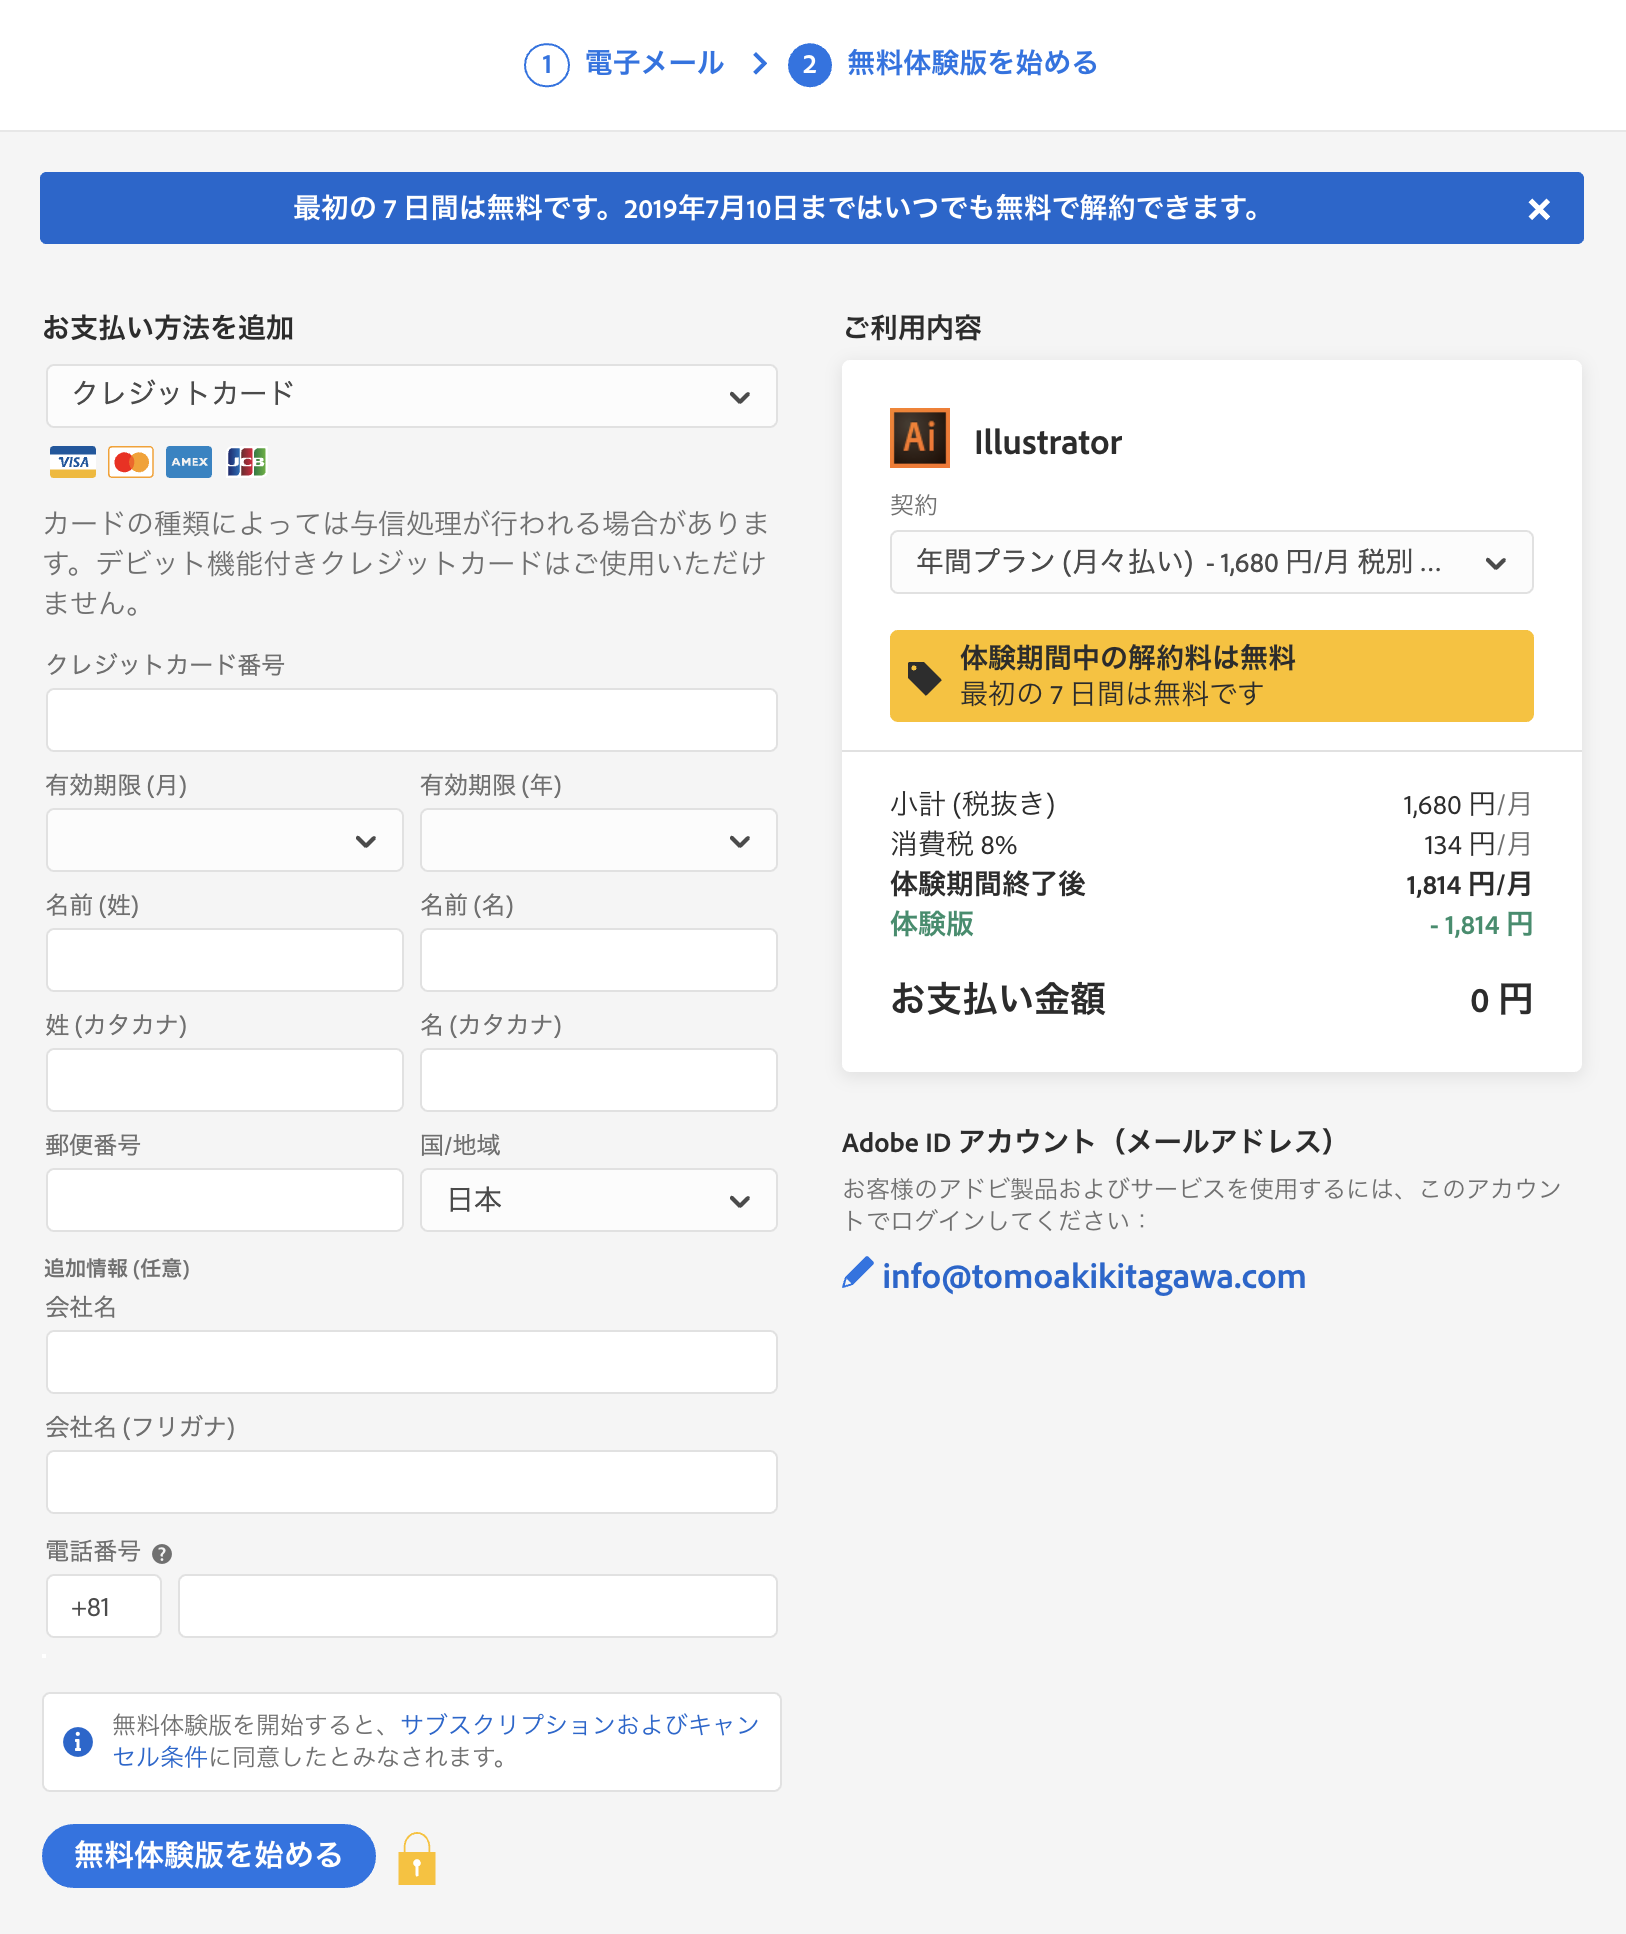Click the 消費税 8% amount 134 円/月
Screen dimensions: 1626x1934
coord(1478,844)
